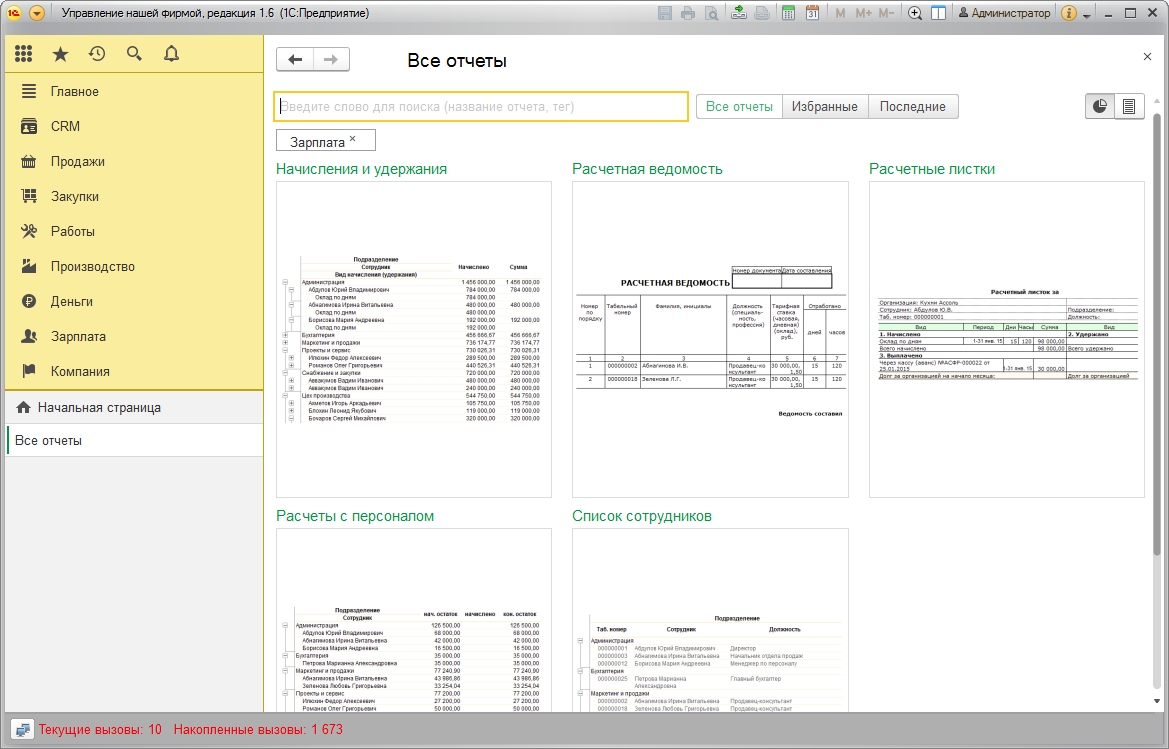Navigate forward with the right arrow button

point(331,60)
